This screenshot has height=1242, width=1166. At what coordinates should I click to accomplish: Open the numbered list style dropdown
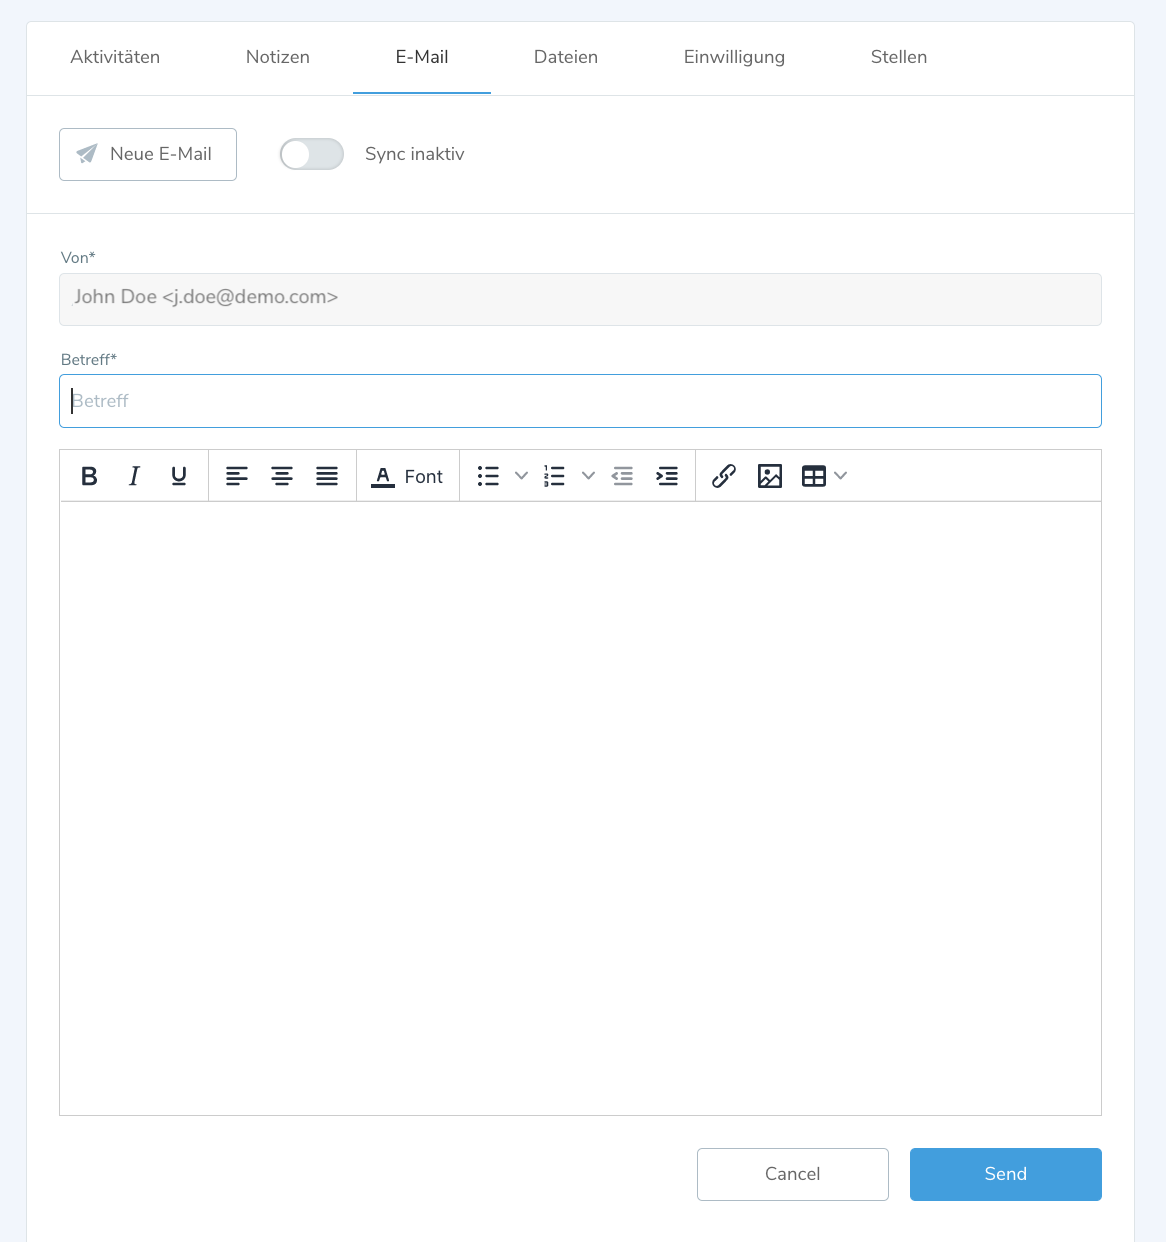588,476
